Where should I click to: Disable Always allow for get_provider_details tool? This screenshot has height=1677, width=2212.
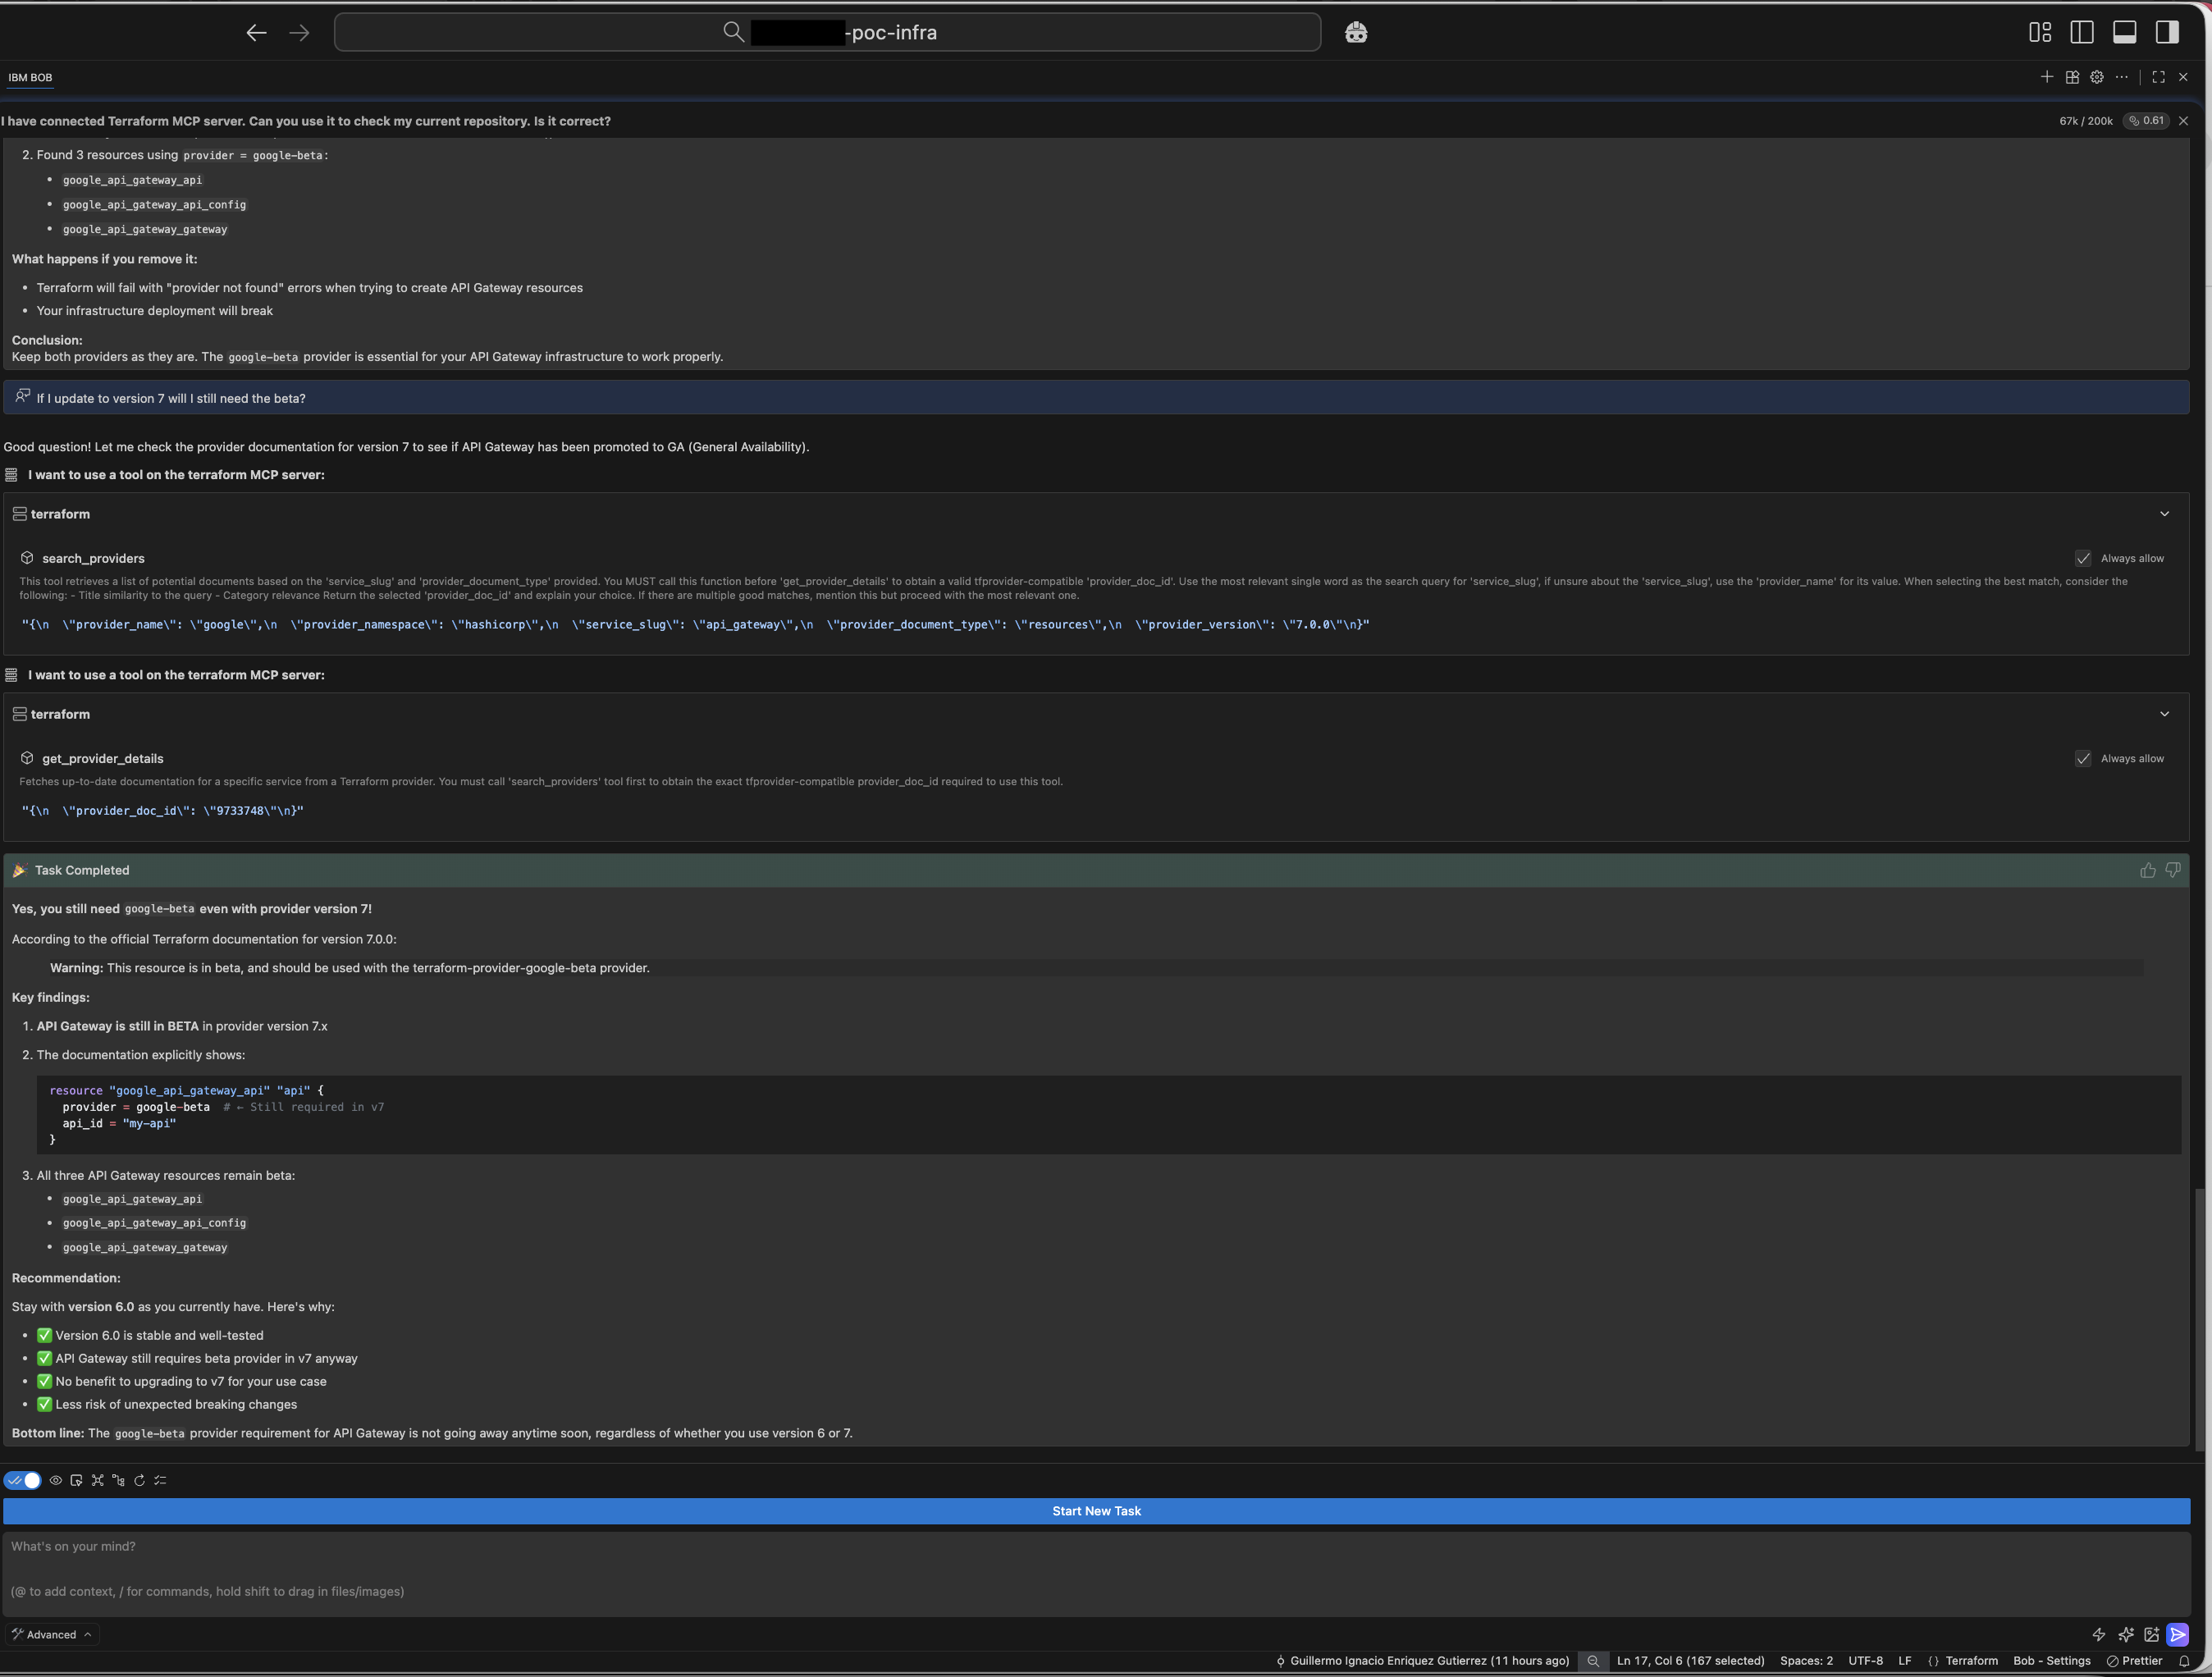point(2084,758)
